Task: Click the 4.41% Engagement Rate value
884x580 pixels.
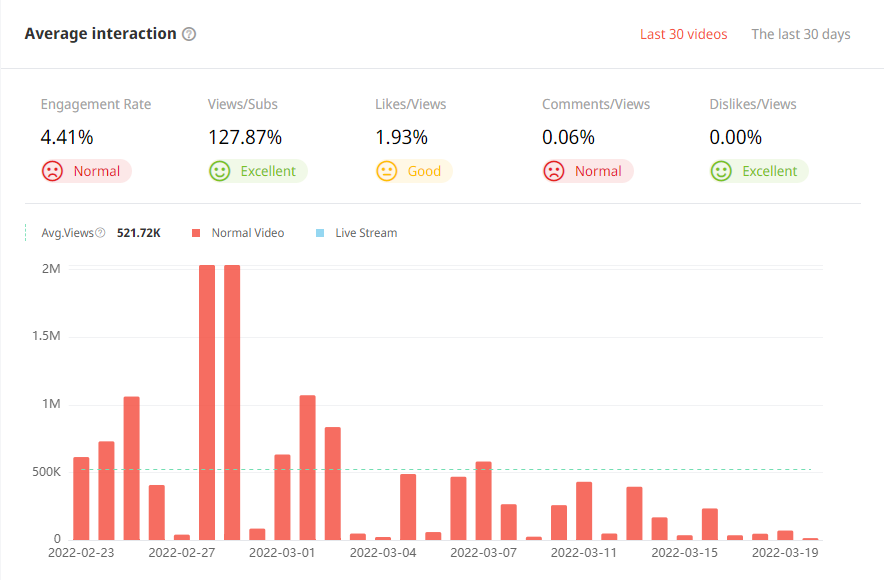Action: pos(66,137)
